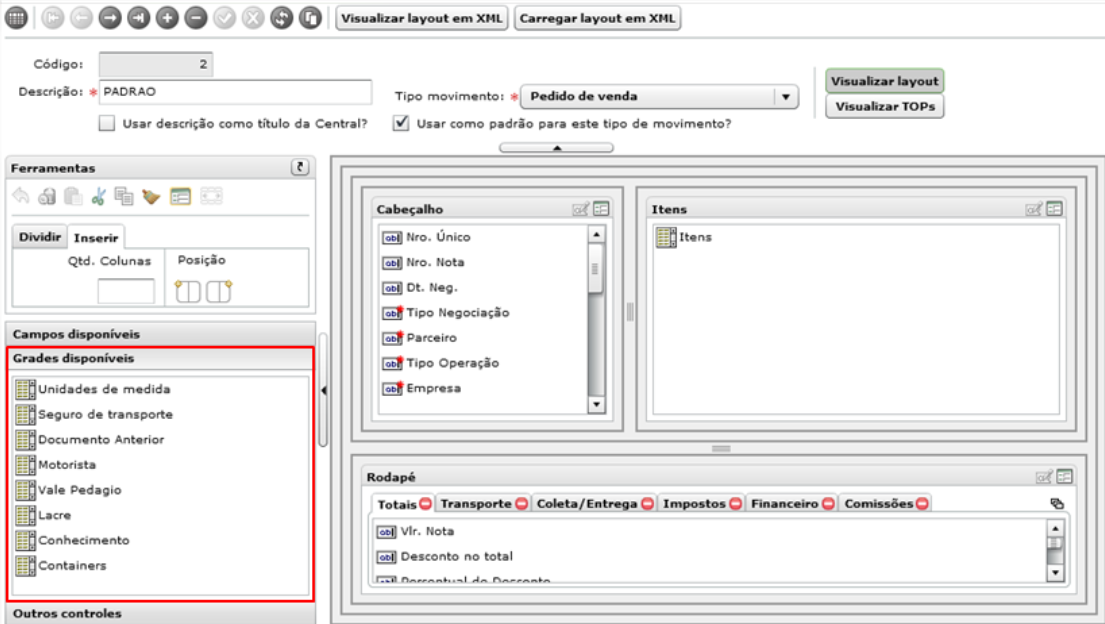Click the Visualizar layout button
Screen dimensions: 1105x624
tap(884, 81)
